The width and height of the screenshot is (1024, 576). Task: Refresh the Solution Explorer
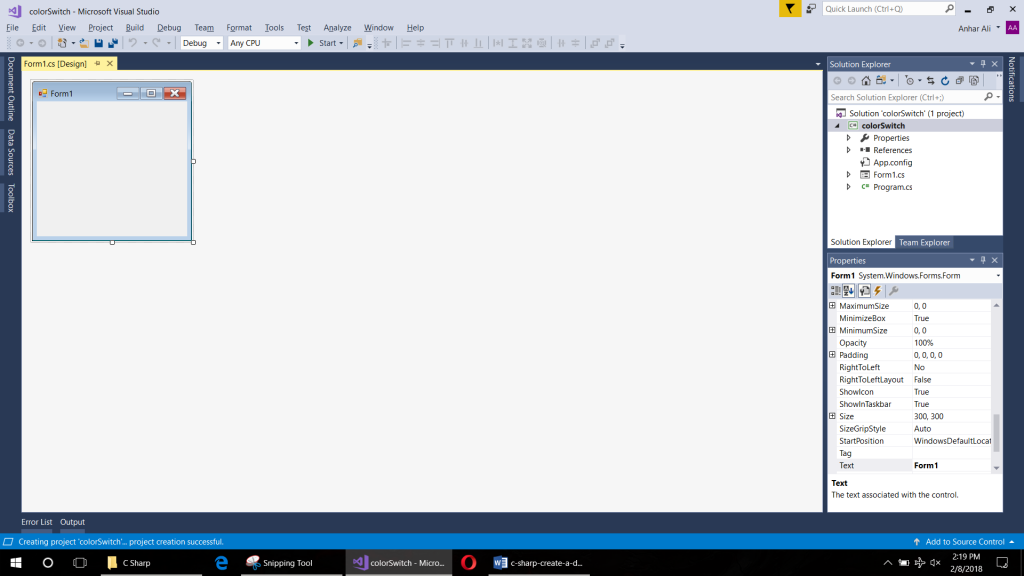click(945, 80)
